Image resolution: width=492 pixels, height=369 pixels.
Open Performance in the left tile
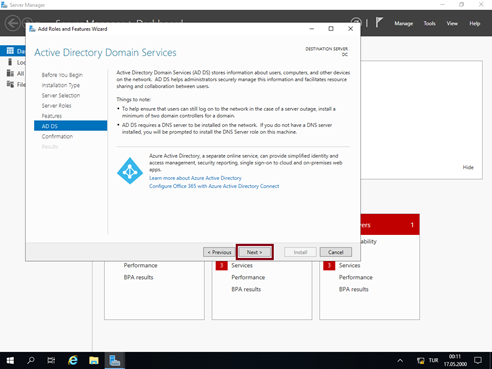140,265
